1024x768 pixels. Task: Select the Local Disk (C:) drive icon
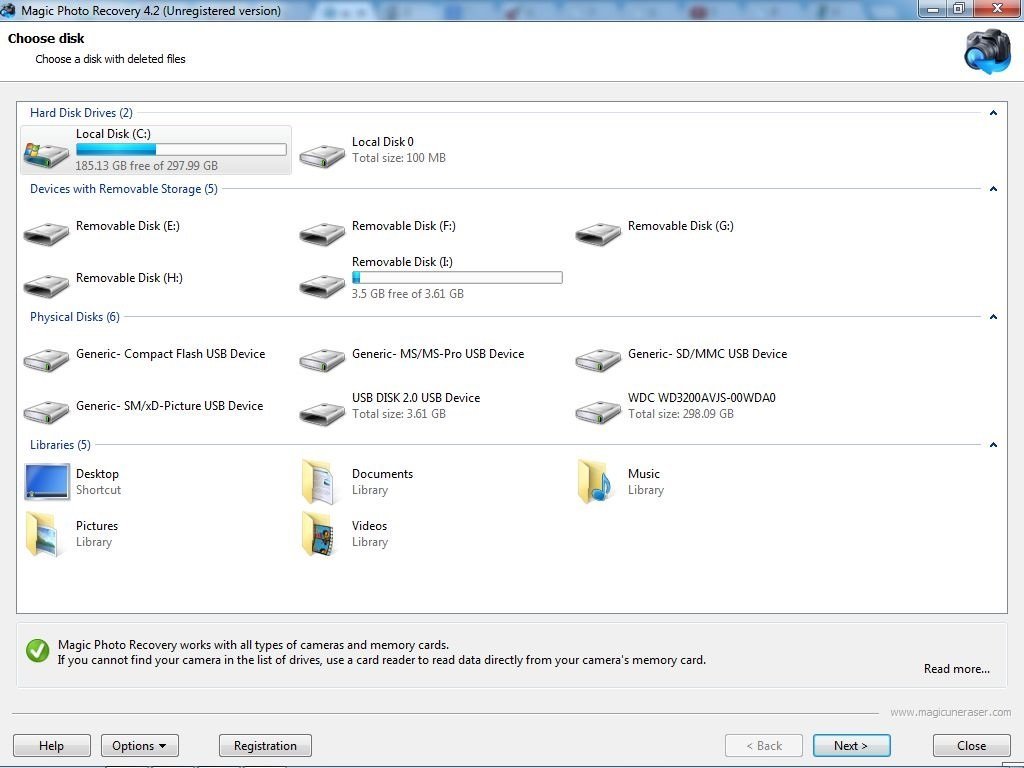(46, 155)
